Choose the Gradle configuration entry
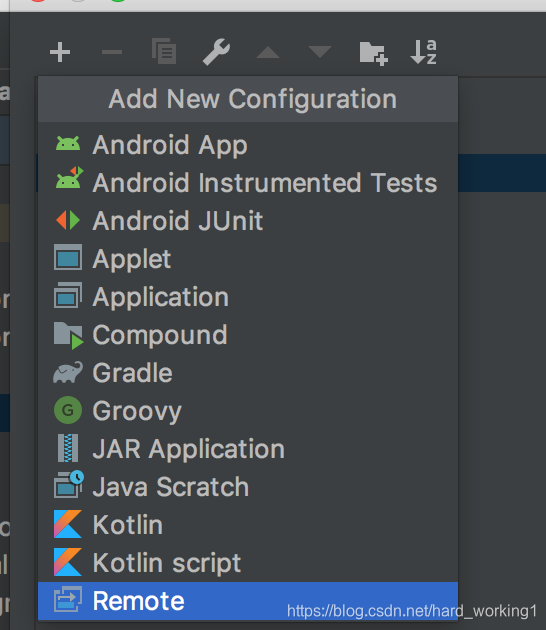546x630 pixels. [248, 372]
